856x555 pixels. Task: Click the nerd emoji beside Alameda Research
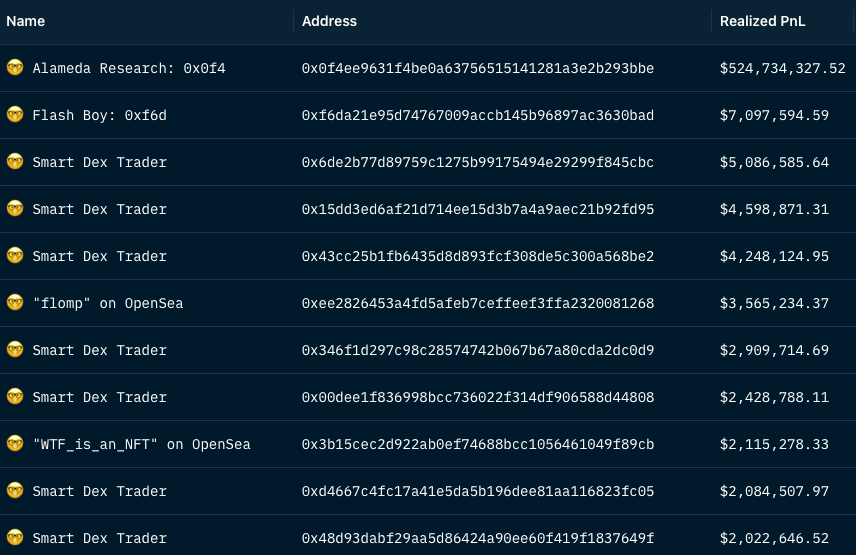point(14,68)
